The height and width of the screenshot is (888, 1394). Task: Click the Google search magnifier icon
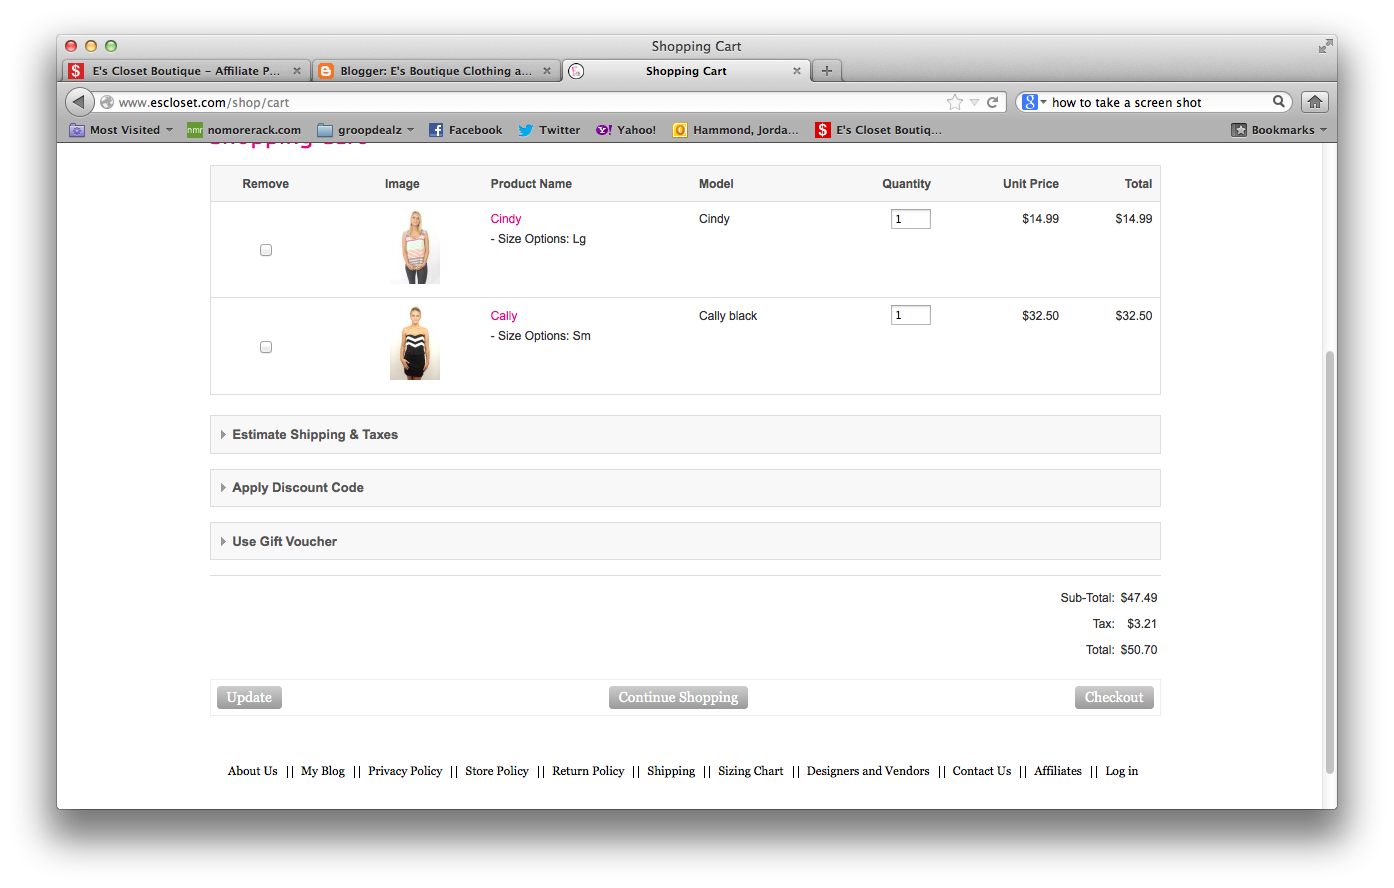[x=1280, y=101]
